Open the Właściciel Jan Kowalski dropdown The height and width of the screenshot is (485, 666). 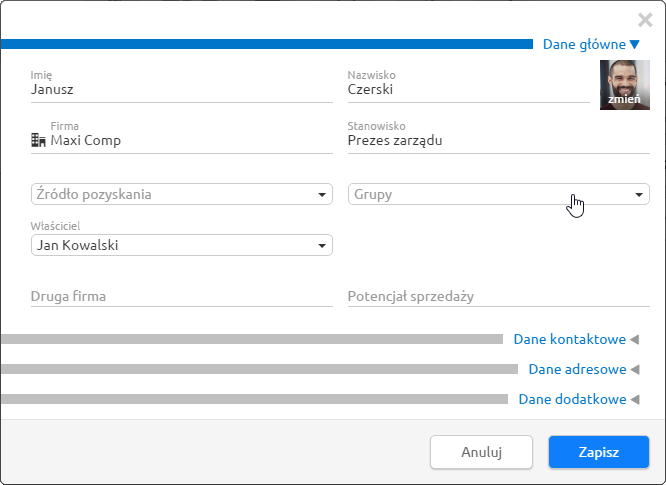click(x=182, y=245)
